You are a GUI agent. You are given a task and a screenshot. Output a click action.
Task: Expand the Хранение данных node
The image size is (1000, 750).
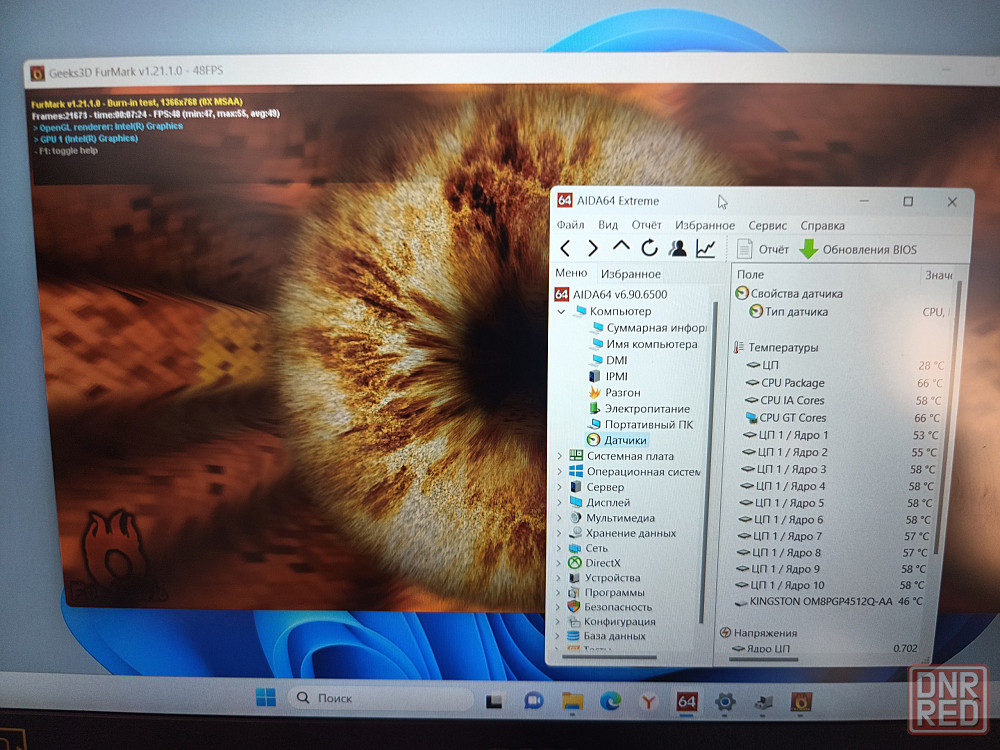point(559,533)
